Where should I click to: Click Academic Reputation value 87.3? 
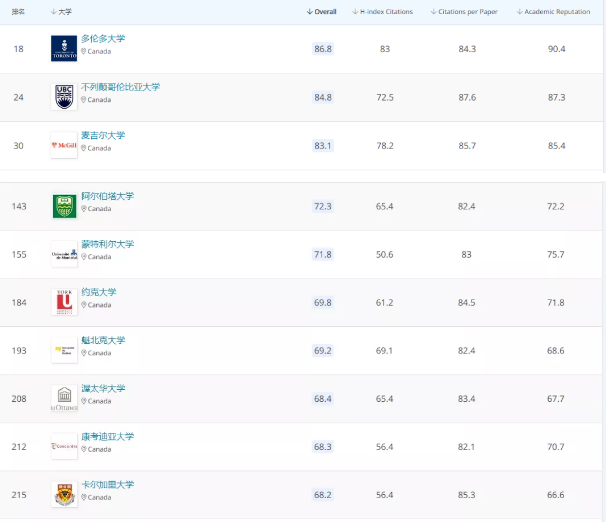[556, 97]
